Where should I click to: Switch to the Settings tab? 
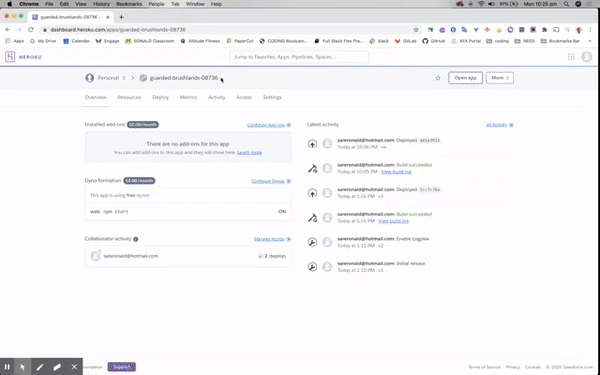click(x=272, y=97)
